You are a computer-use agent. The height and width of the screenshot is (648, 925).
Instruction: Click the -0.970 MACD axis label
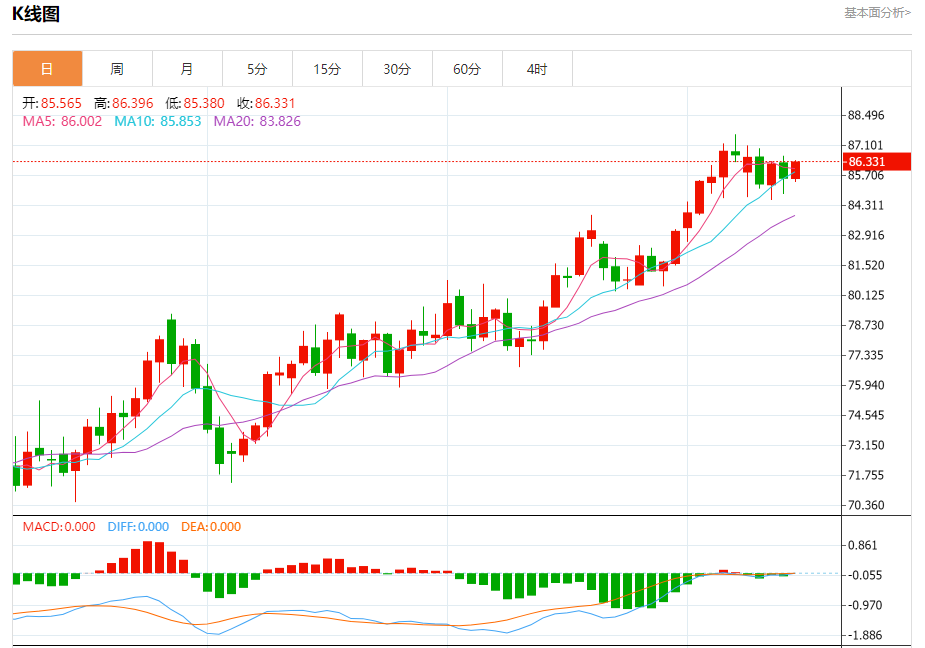pyautogui.click(x=865, y=606)
